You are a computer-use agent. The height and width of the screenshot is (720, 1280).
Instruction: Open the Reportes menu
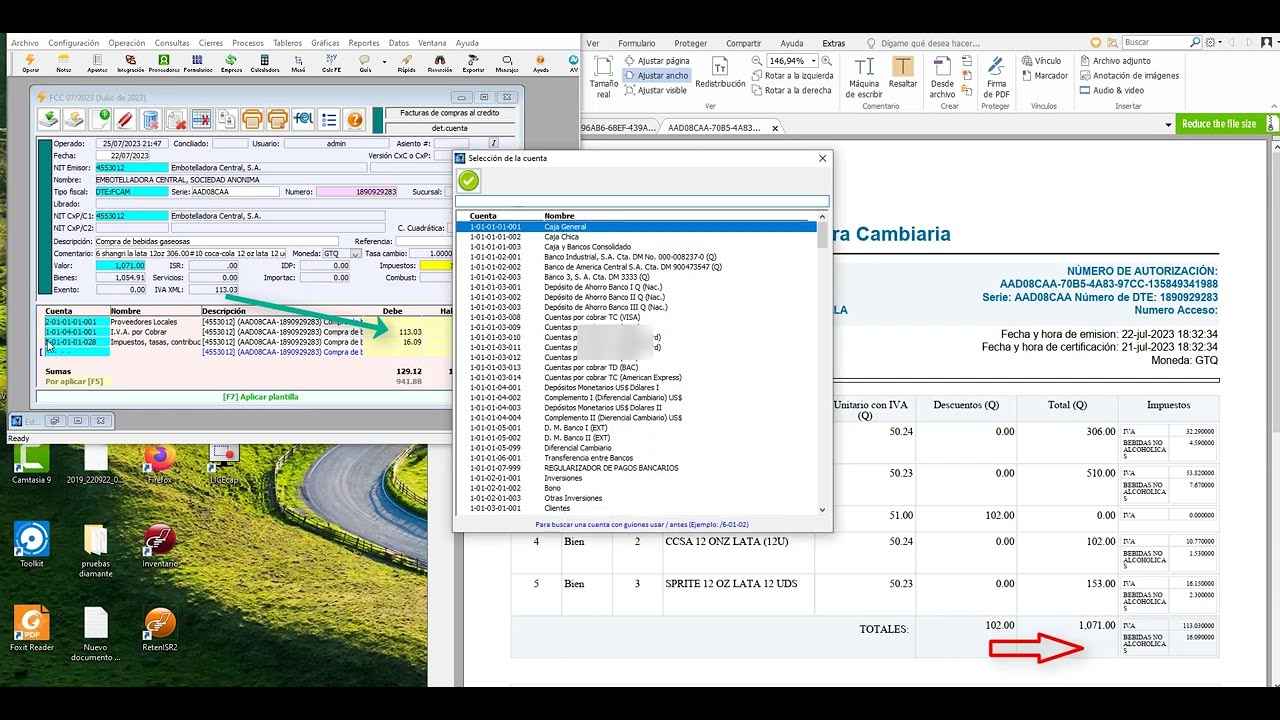click(x=364, y=43)
